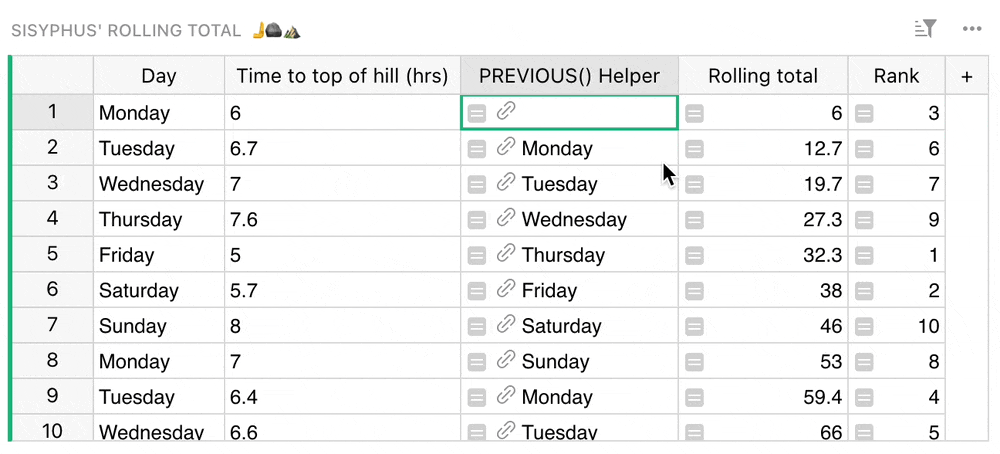1000x454 pixels.
Task: Select the Day column header
Action: (x=159, y=76)
